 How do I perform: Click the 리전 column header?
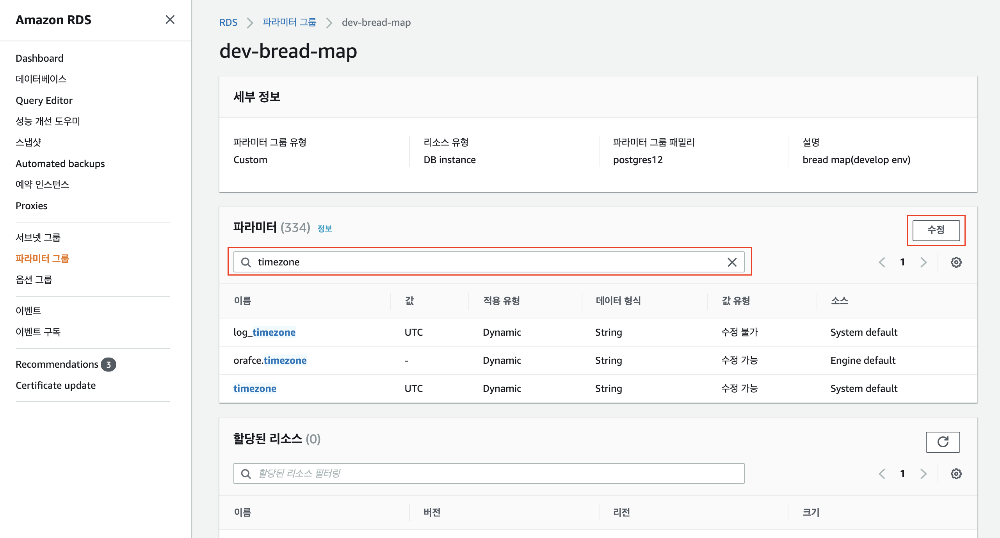click(x=621, y=513)
